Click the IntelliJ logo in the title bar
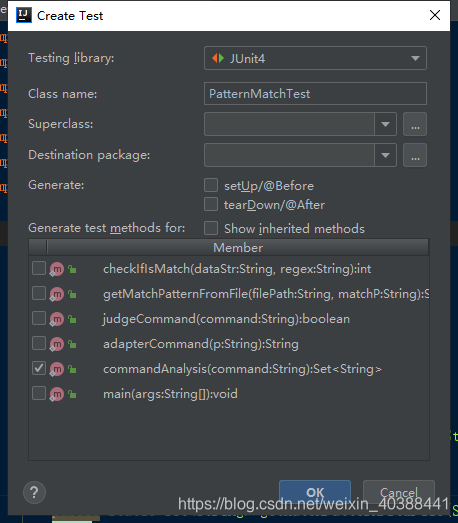Screen dimensions: 458x523 pos(24,15)
